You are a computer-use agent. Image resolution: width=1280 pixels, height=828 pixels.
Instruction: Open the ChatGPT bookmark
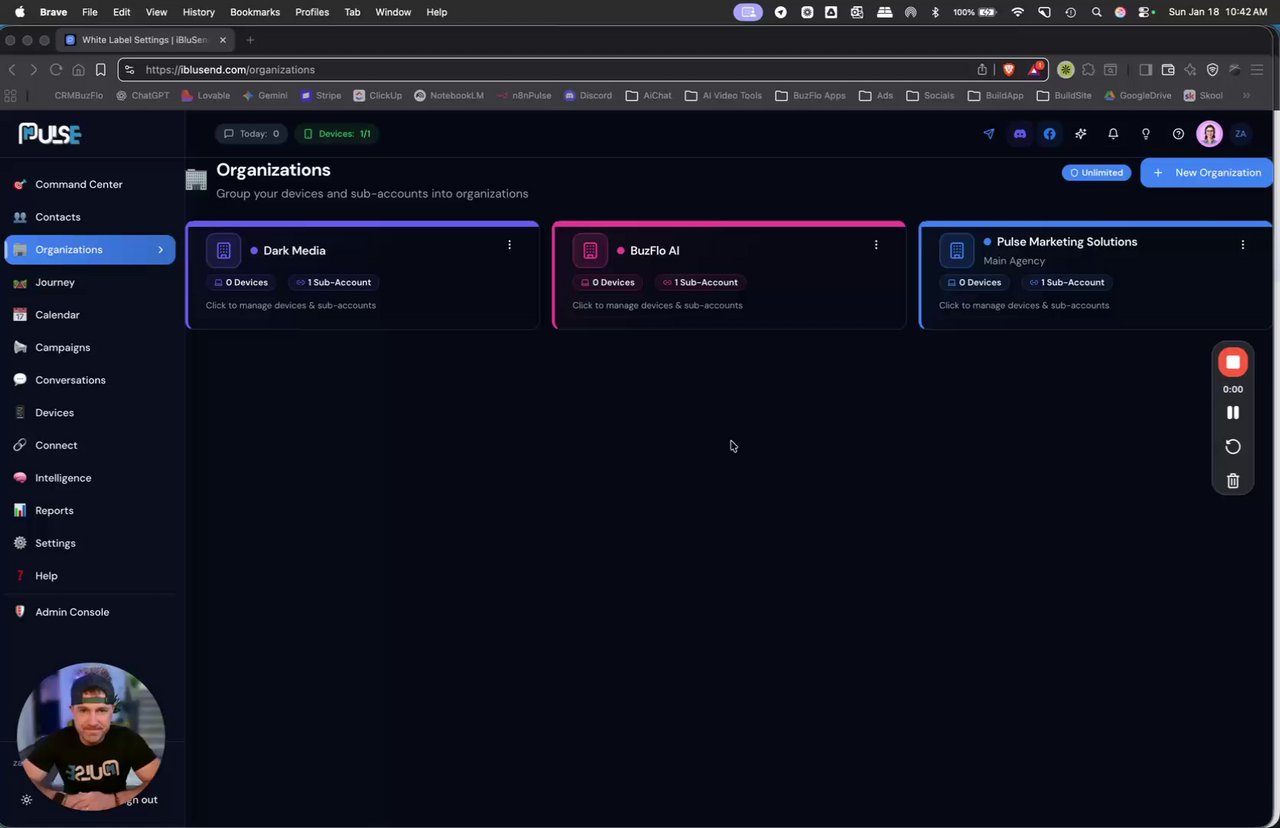click(143, 96)
